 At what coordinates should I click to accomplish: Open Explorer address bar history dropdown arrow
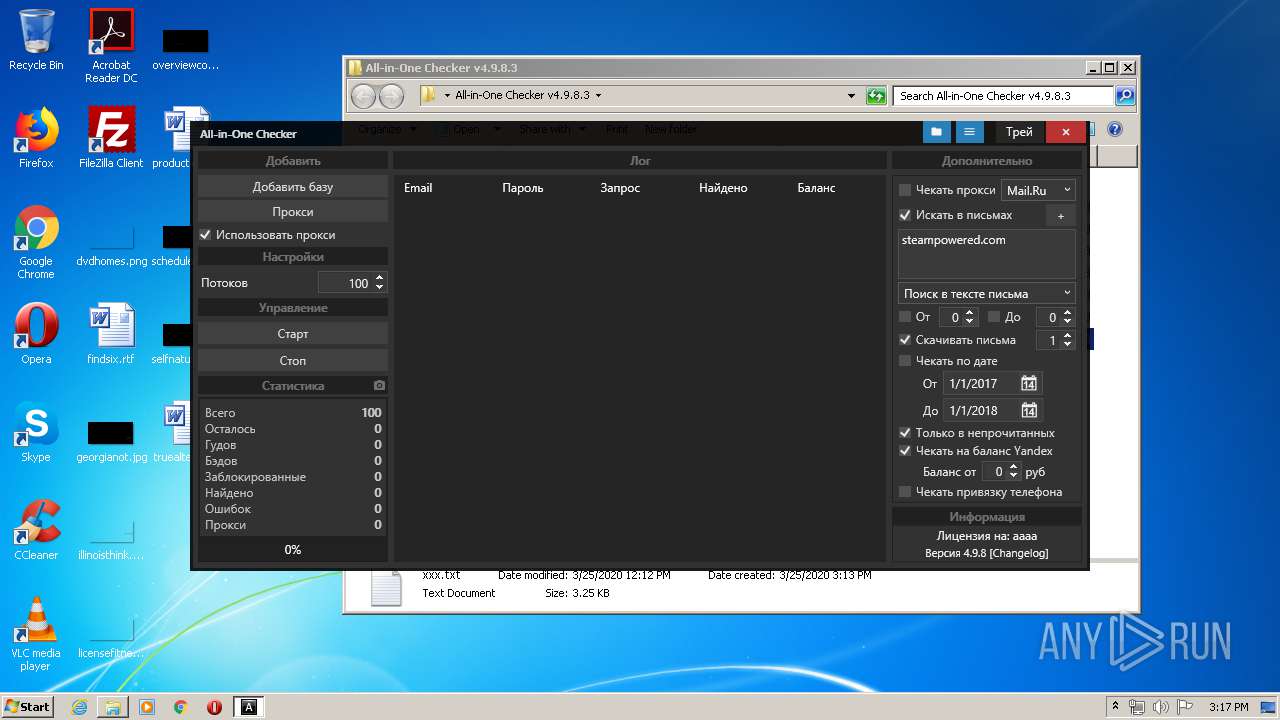851,96
